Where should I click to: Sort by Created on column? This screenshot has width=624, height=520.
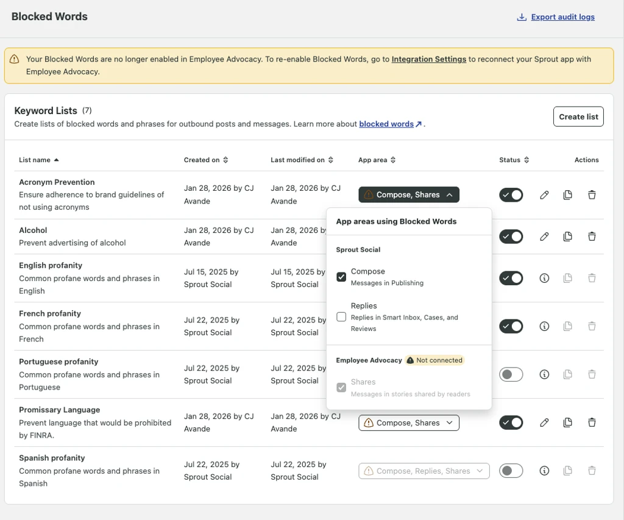tap(206, 160)
